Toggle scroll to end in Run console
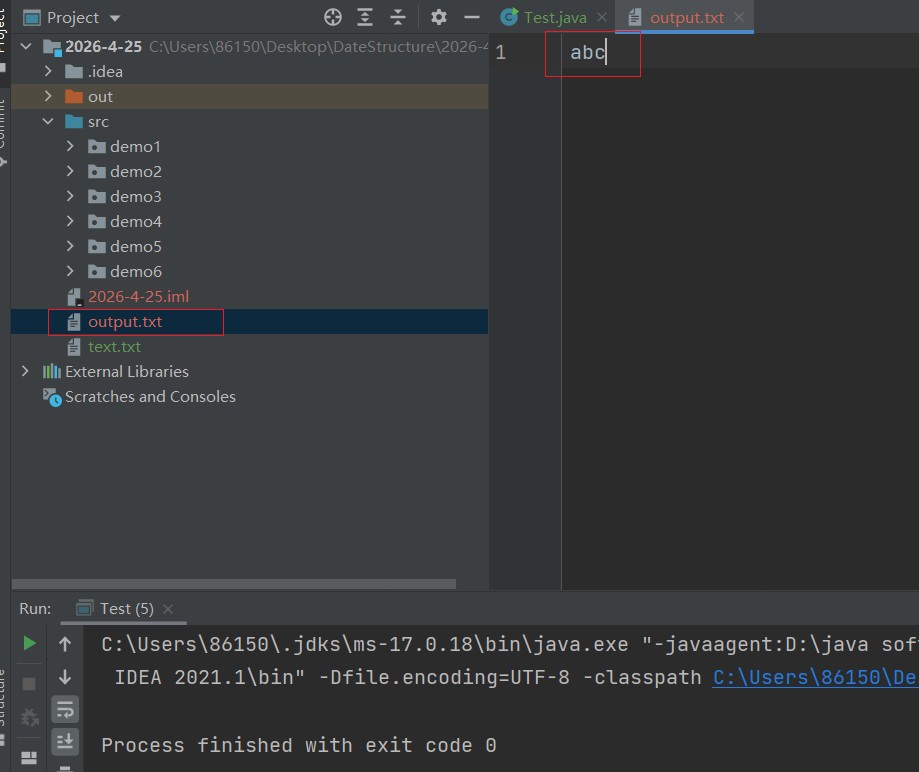Viewport: 919px width, 772px height. click(65, 741)
